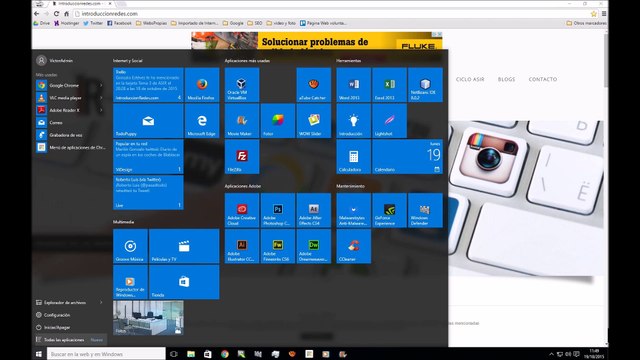The image size is (640, 360).
Task: Click the Fluke advertisement banner
Action: click(x=317, y=41)
